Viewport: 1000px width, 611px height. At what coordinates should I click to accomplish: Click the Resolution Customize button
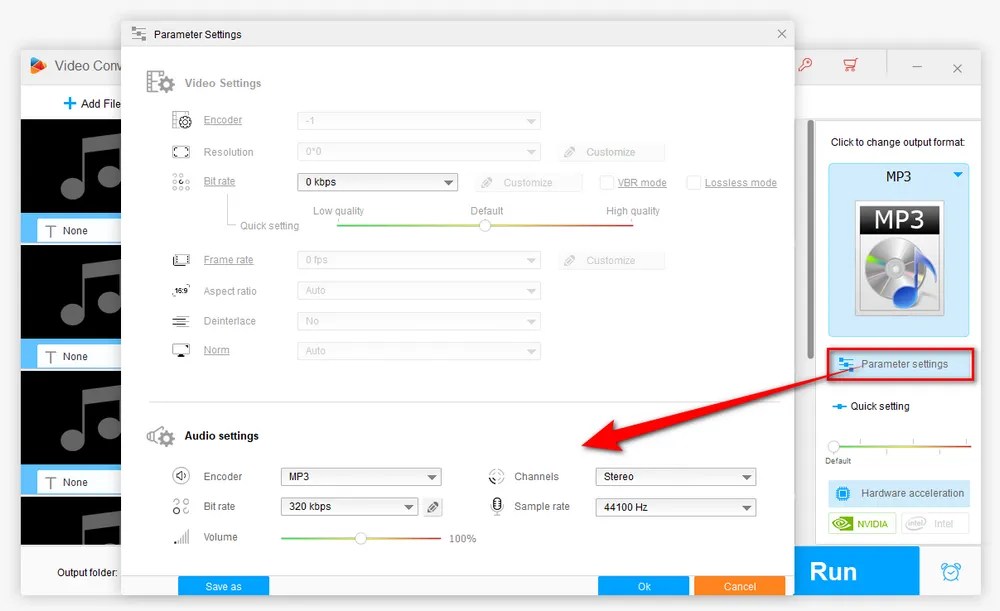click(612, 152)
